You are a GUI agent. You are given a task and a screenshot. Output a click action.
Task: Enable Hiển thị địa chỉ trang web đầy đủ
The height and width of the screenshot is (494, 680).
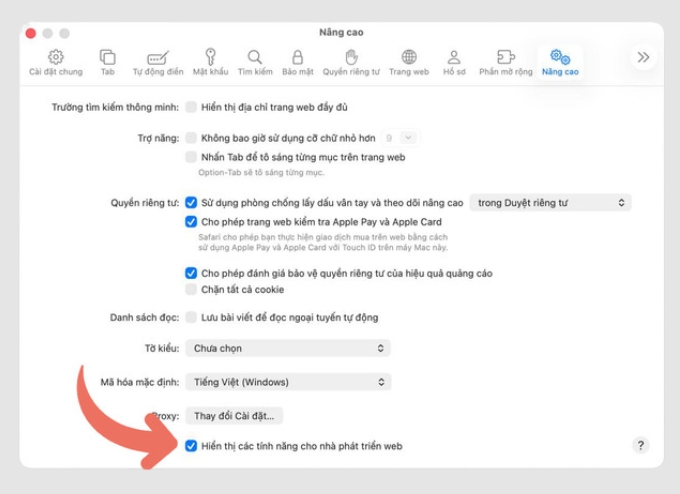191,107
